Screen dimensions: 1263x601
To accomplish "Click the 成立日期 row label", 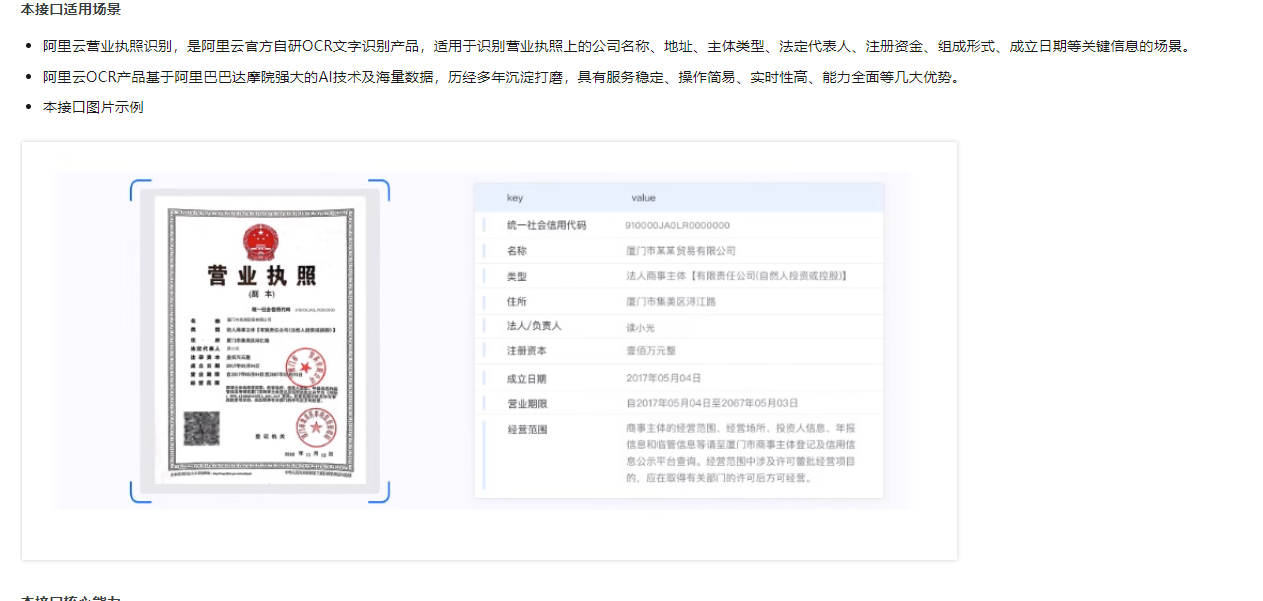I will [x=527, y=379].
